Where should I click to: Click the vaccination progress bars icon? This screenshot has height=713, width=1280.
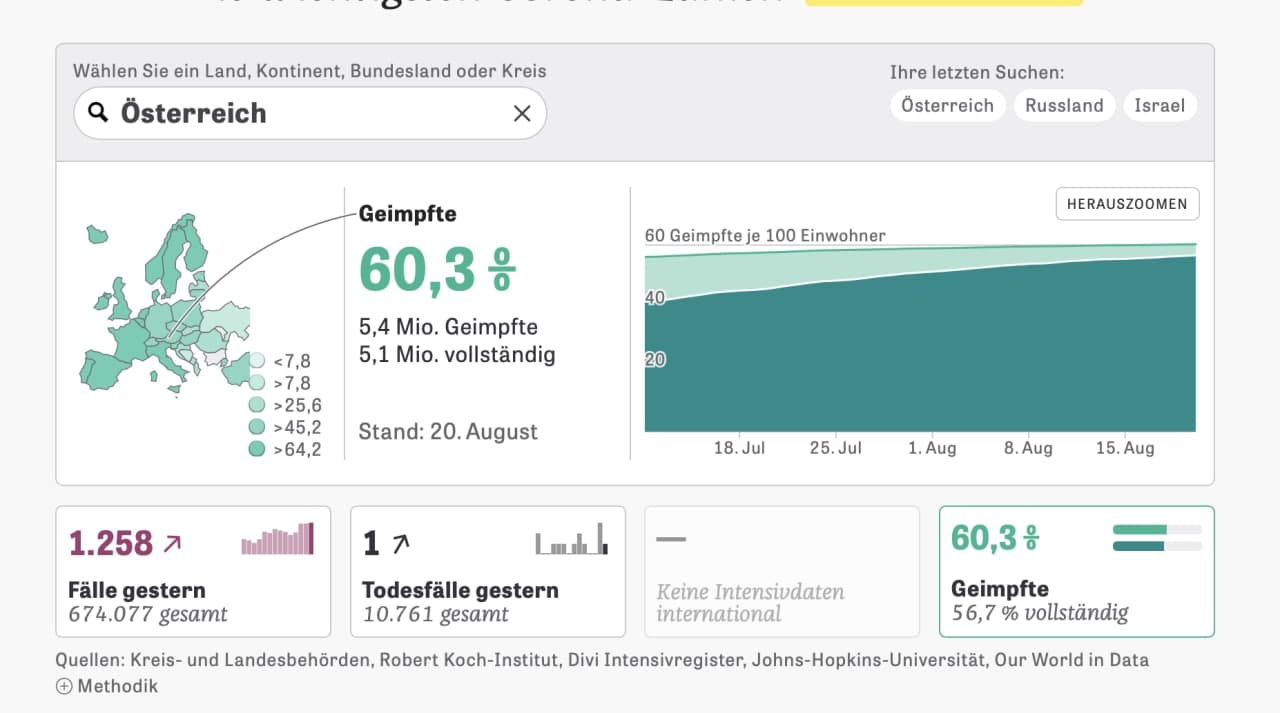(x=1157, y=537)
